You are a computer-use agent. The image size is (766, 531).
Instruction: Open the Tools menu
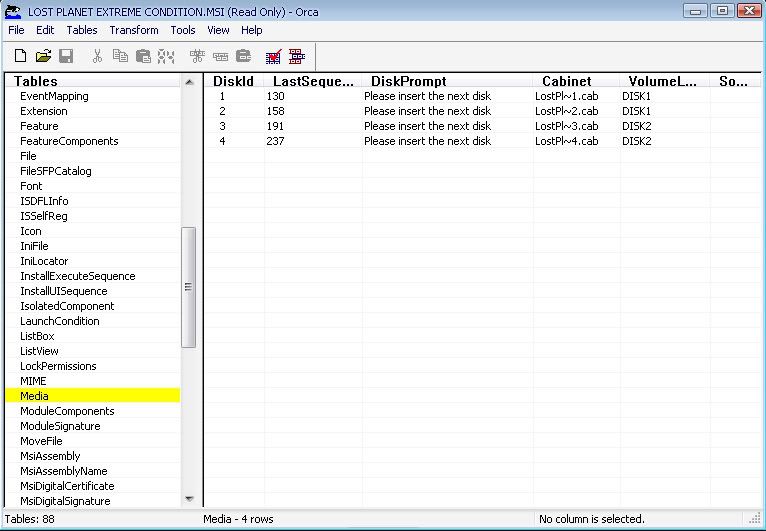[183, 30]
